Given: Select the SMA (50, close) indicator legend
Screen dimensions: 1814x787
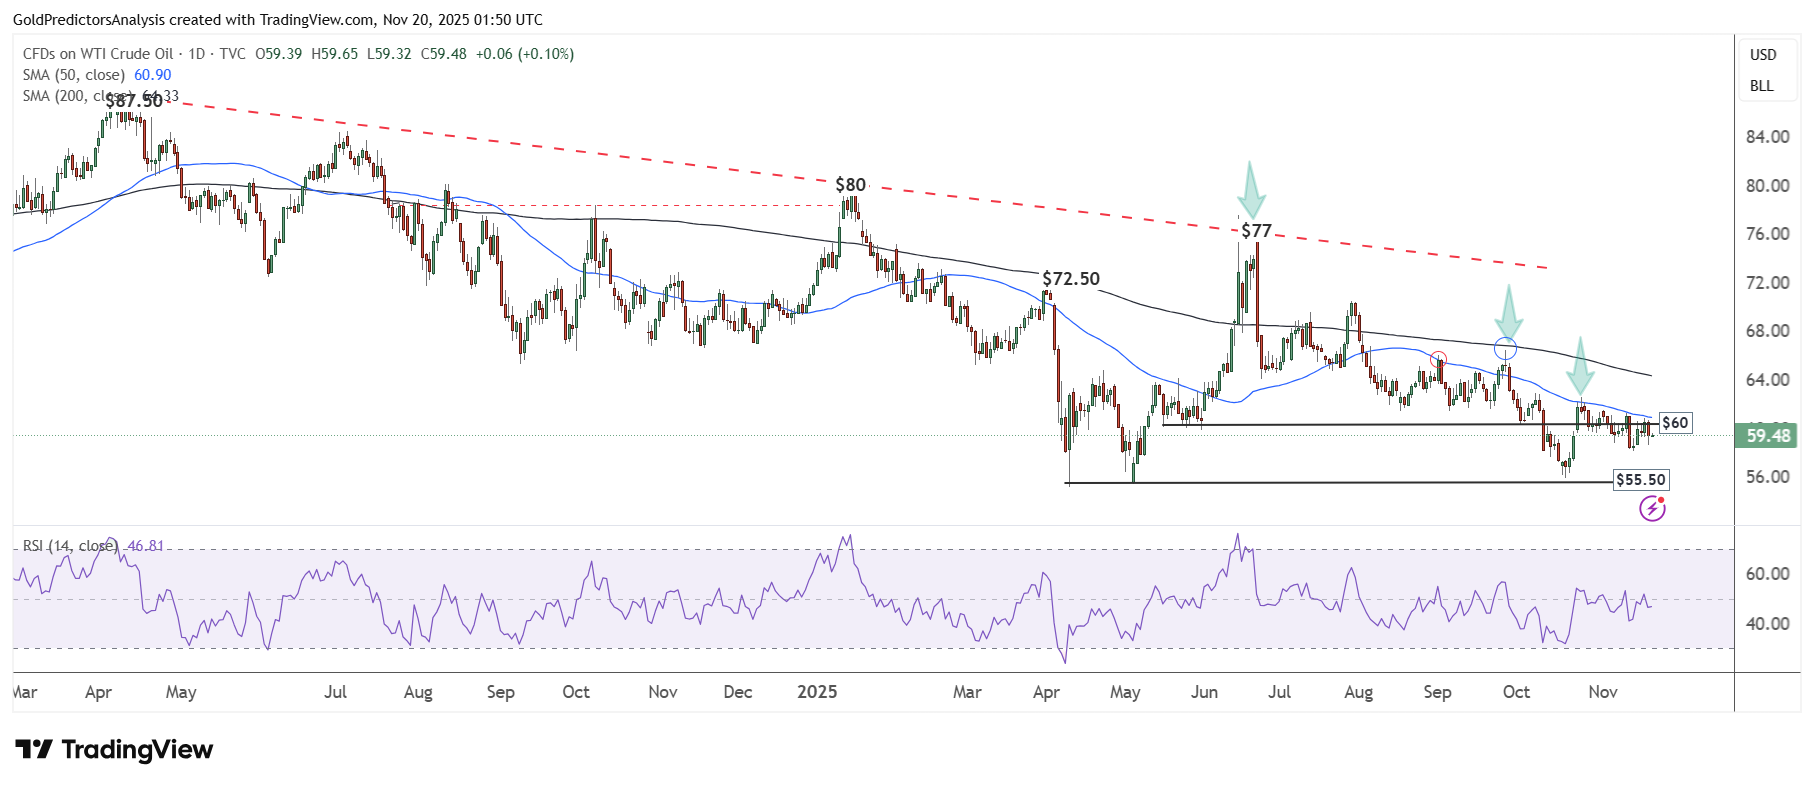Looking at the screenshot, I should (74, 75).
